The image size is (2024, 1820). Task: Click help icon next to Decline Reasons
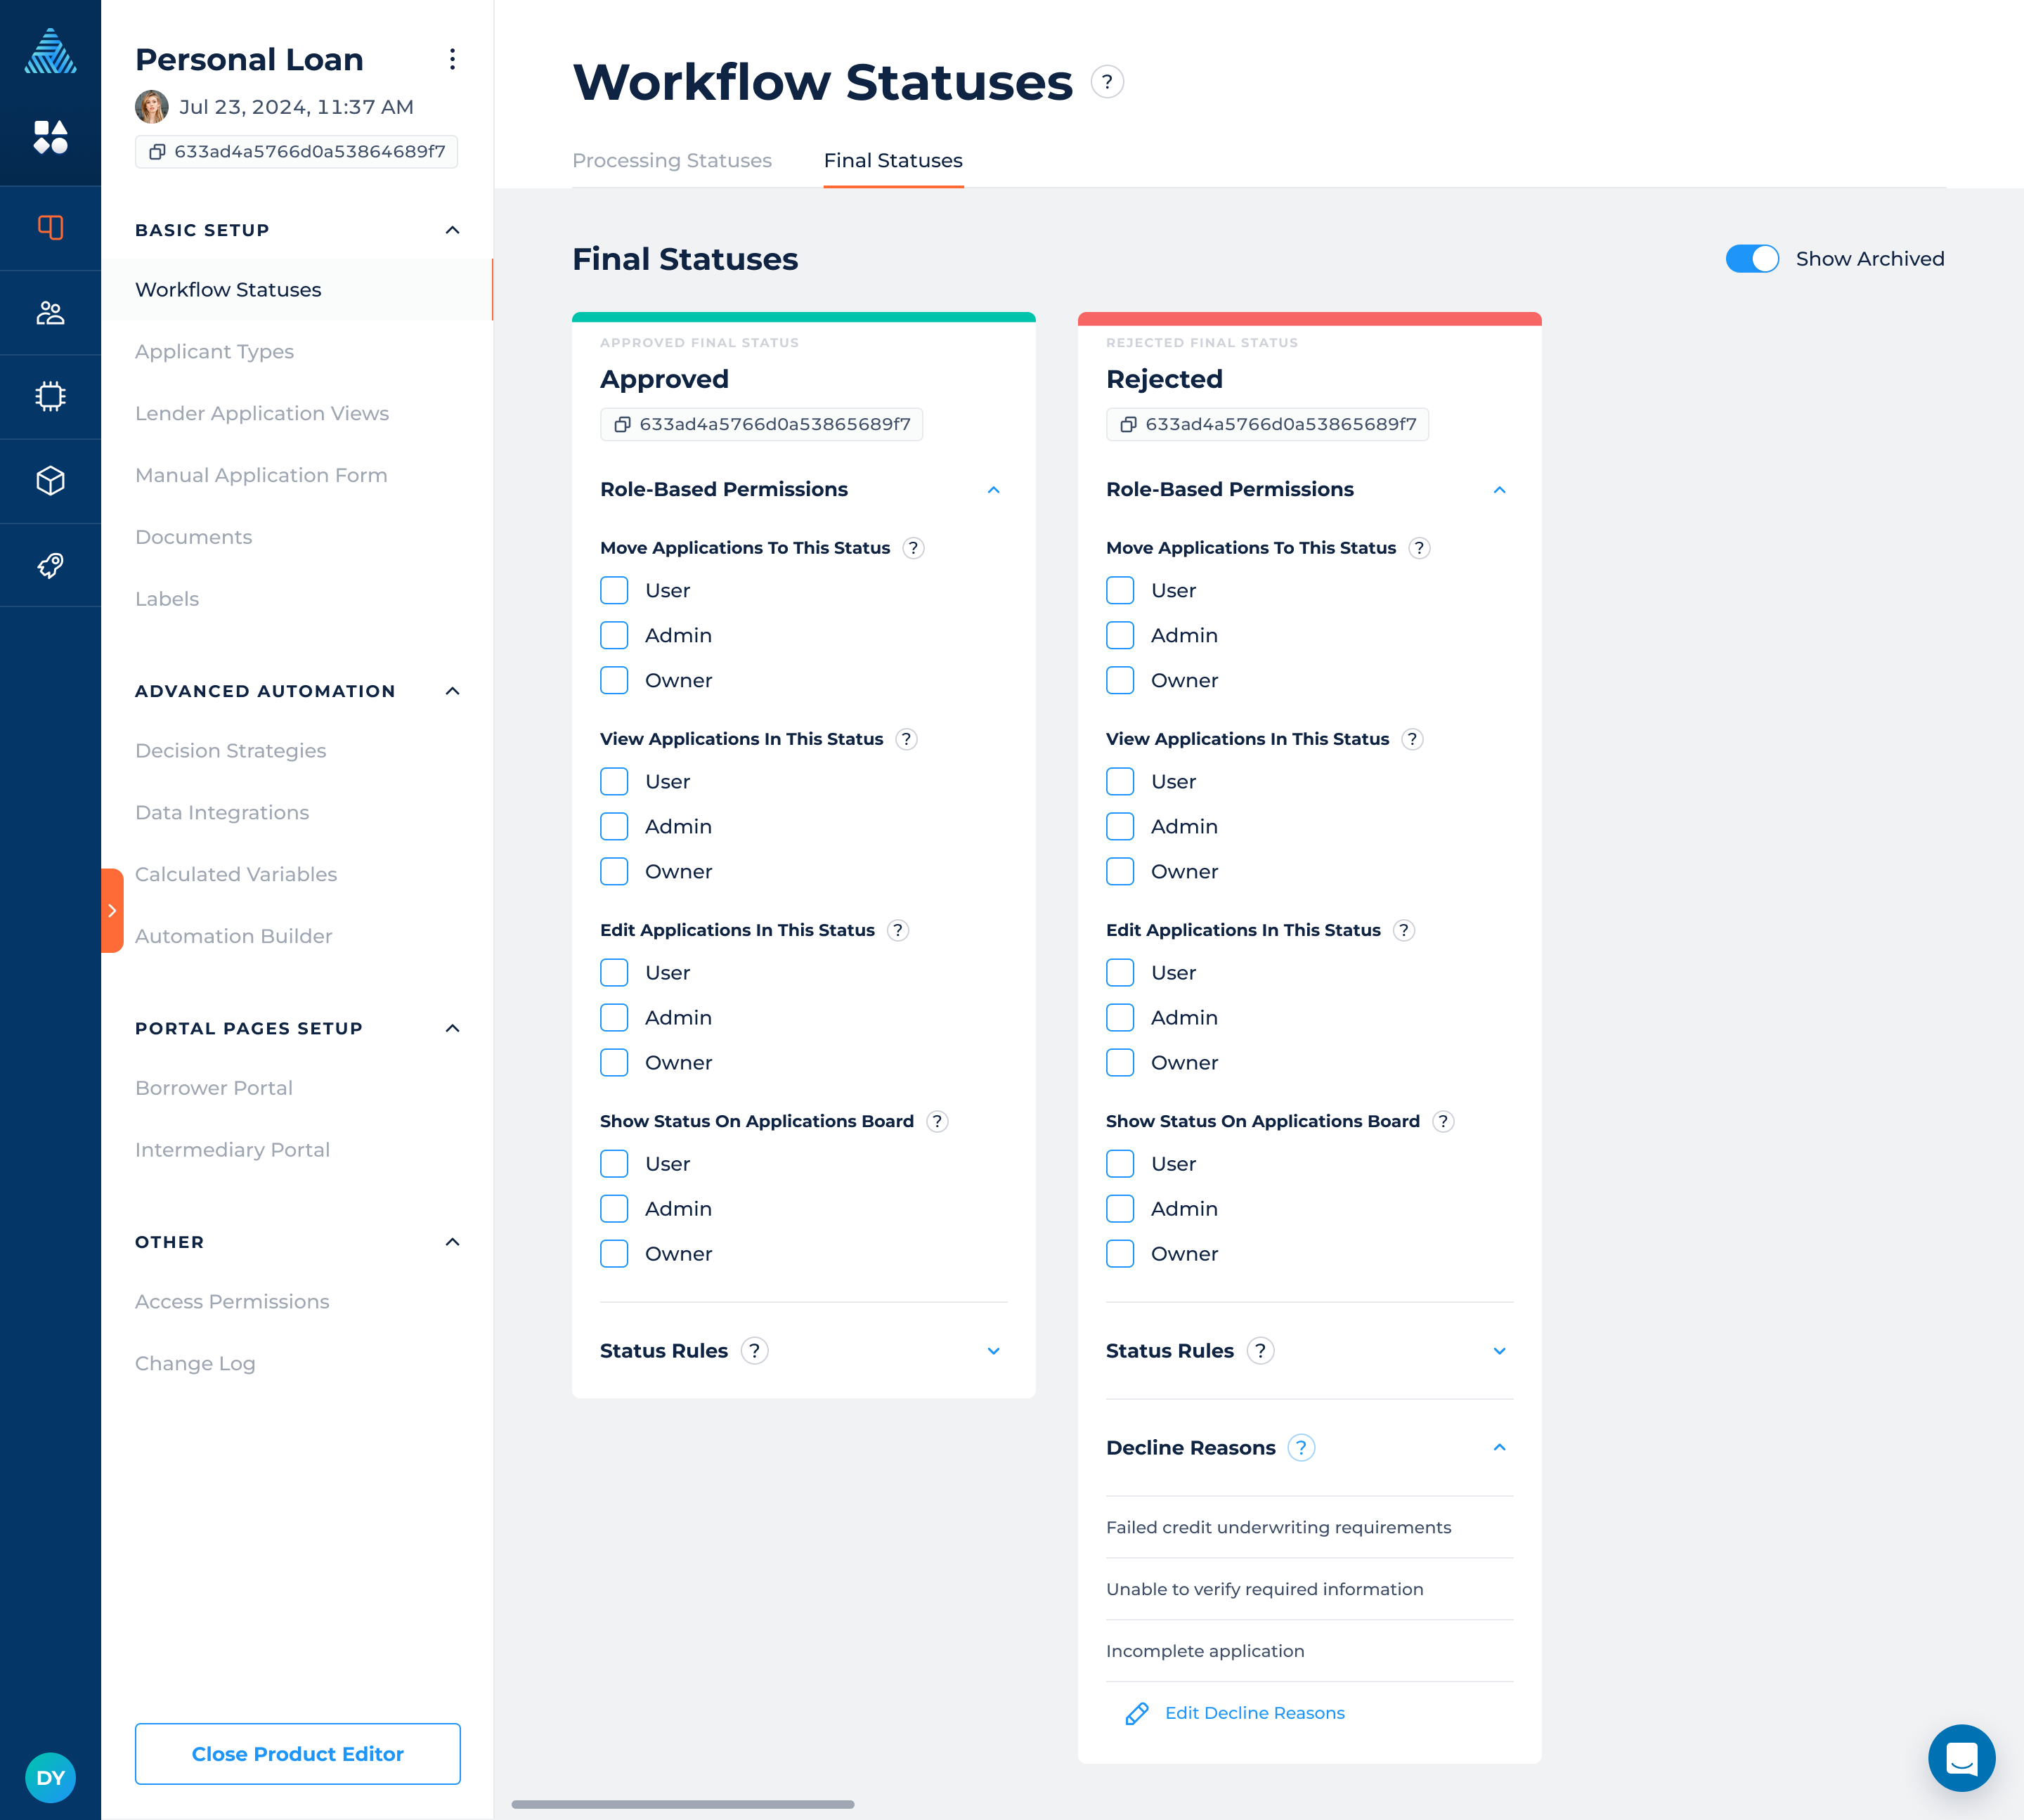point(1300,1447)
